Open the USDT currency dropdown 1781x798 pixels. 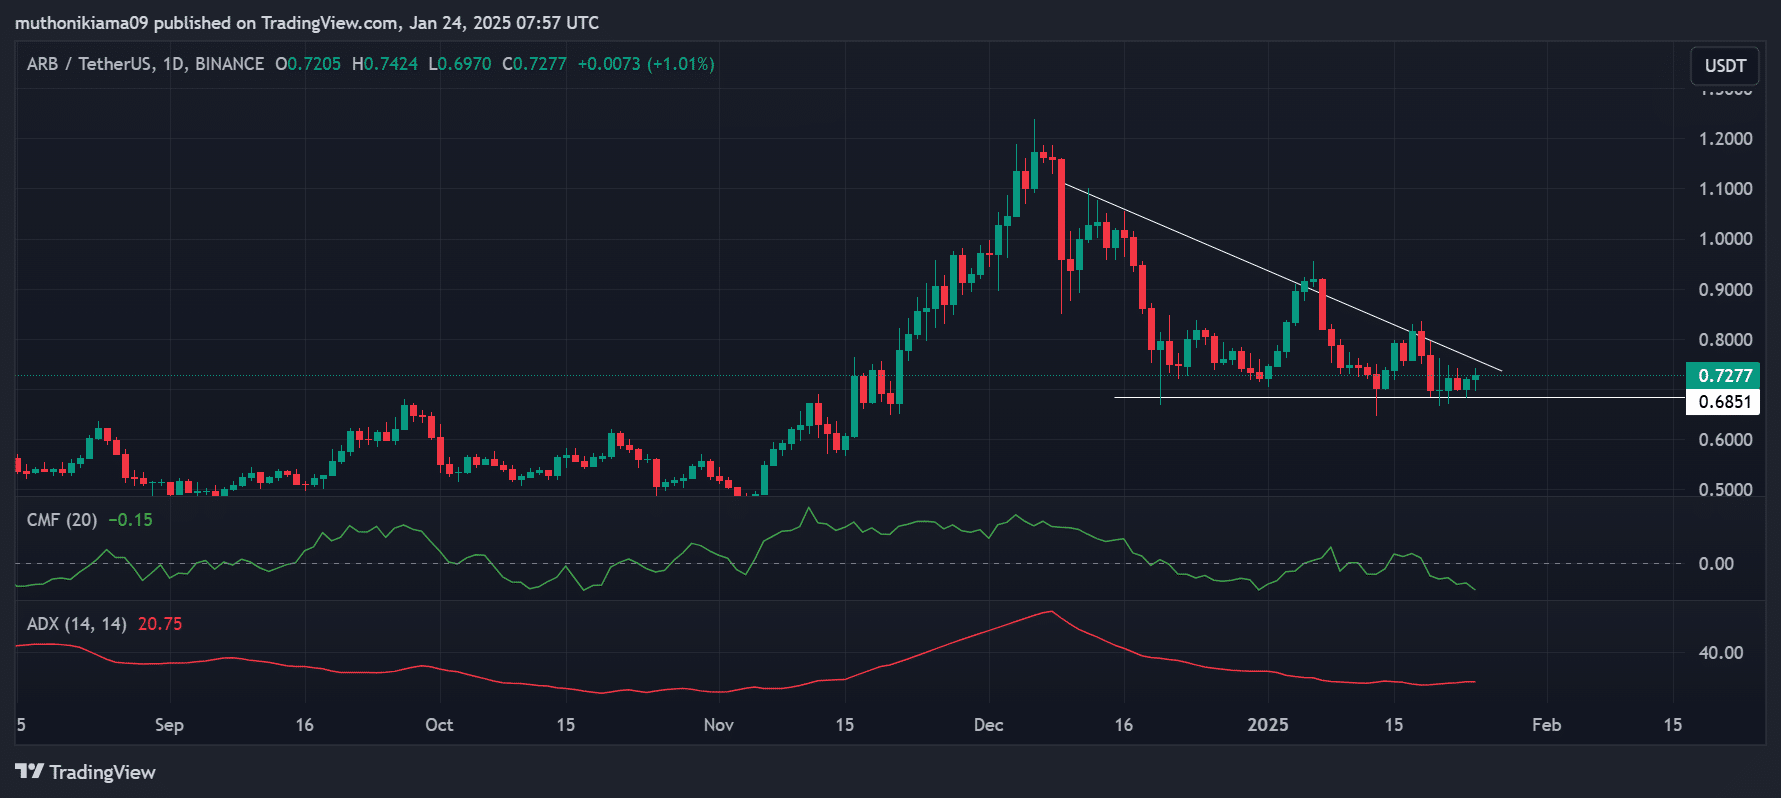pos(1724,66)
